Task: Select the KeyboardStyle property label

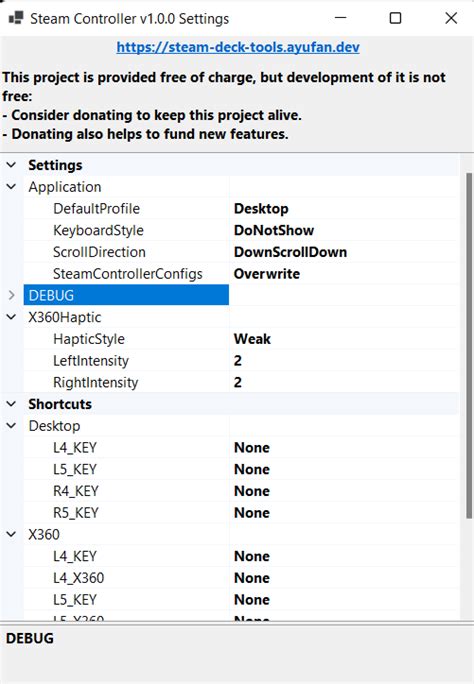Action: point(98,230)
